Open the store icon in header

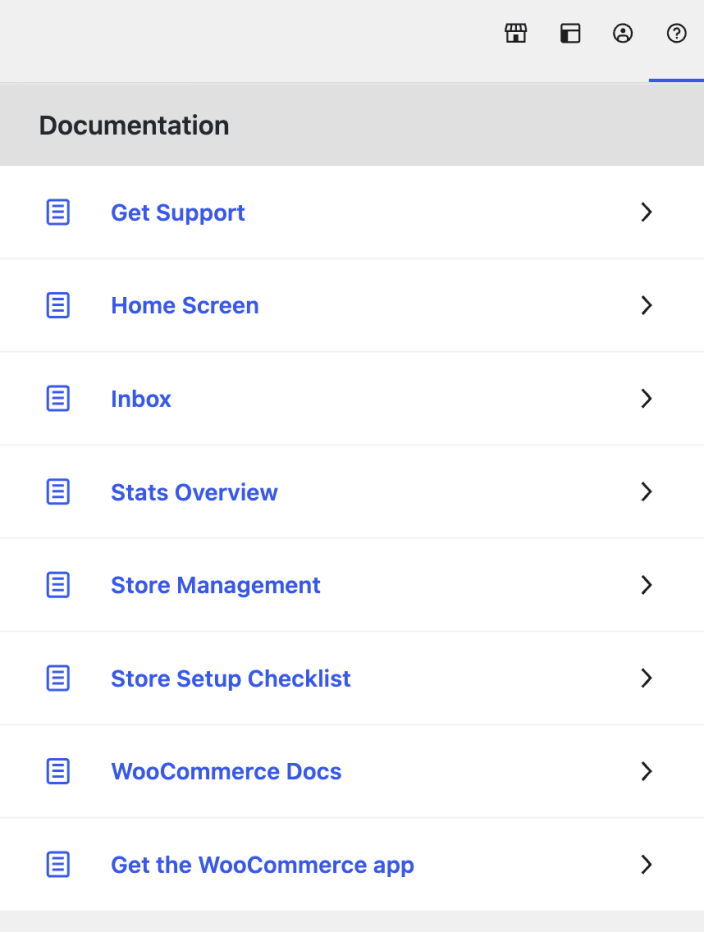[x=516, y=33]
